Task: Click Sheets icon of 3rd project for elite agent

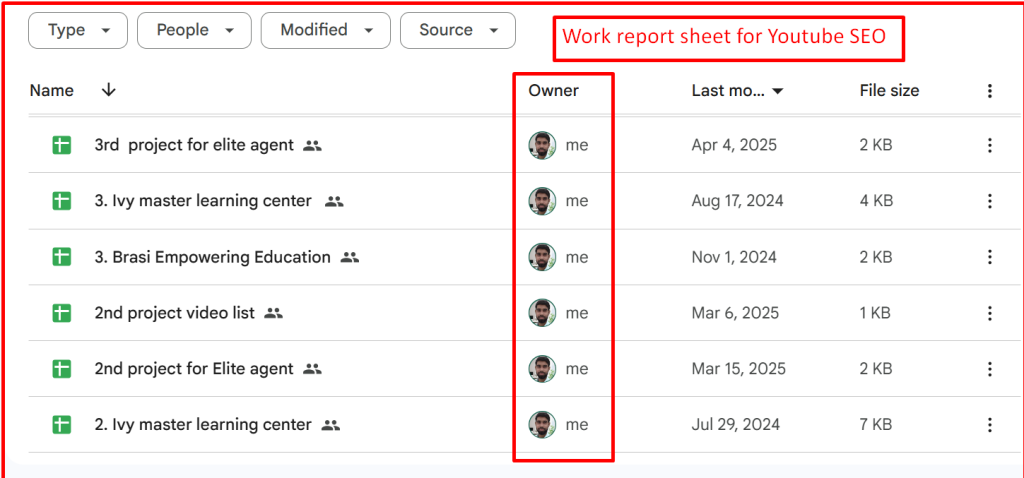Action: click(x=62, y=145)
